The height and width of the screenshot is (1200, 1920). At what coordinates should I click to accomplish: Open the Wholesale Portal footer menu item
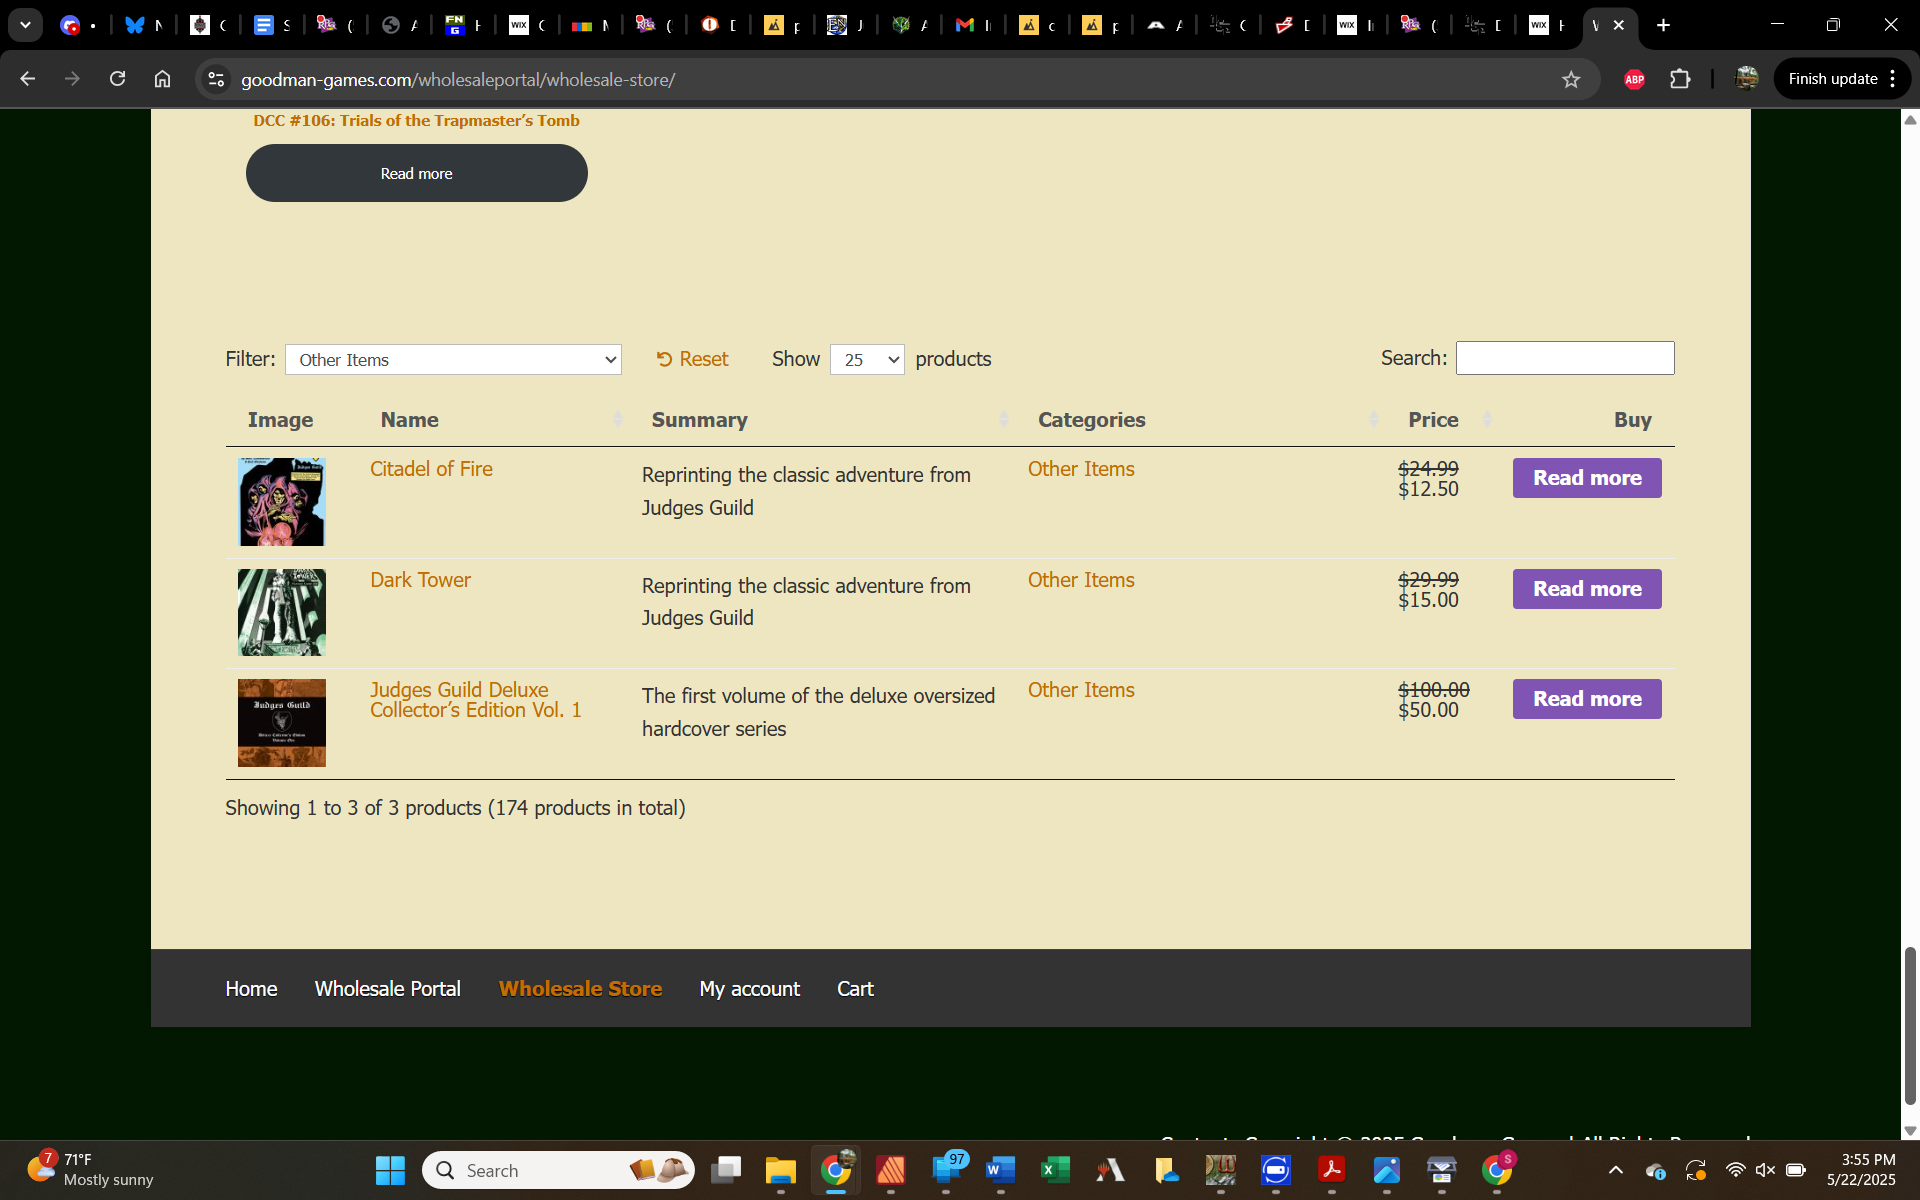coord(387,989)
